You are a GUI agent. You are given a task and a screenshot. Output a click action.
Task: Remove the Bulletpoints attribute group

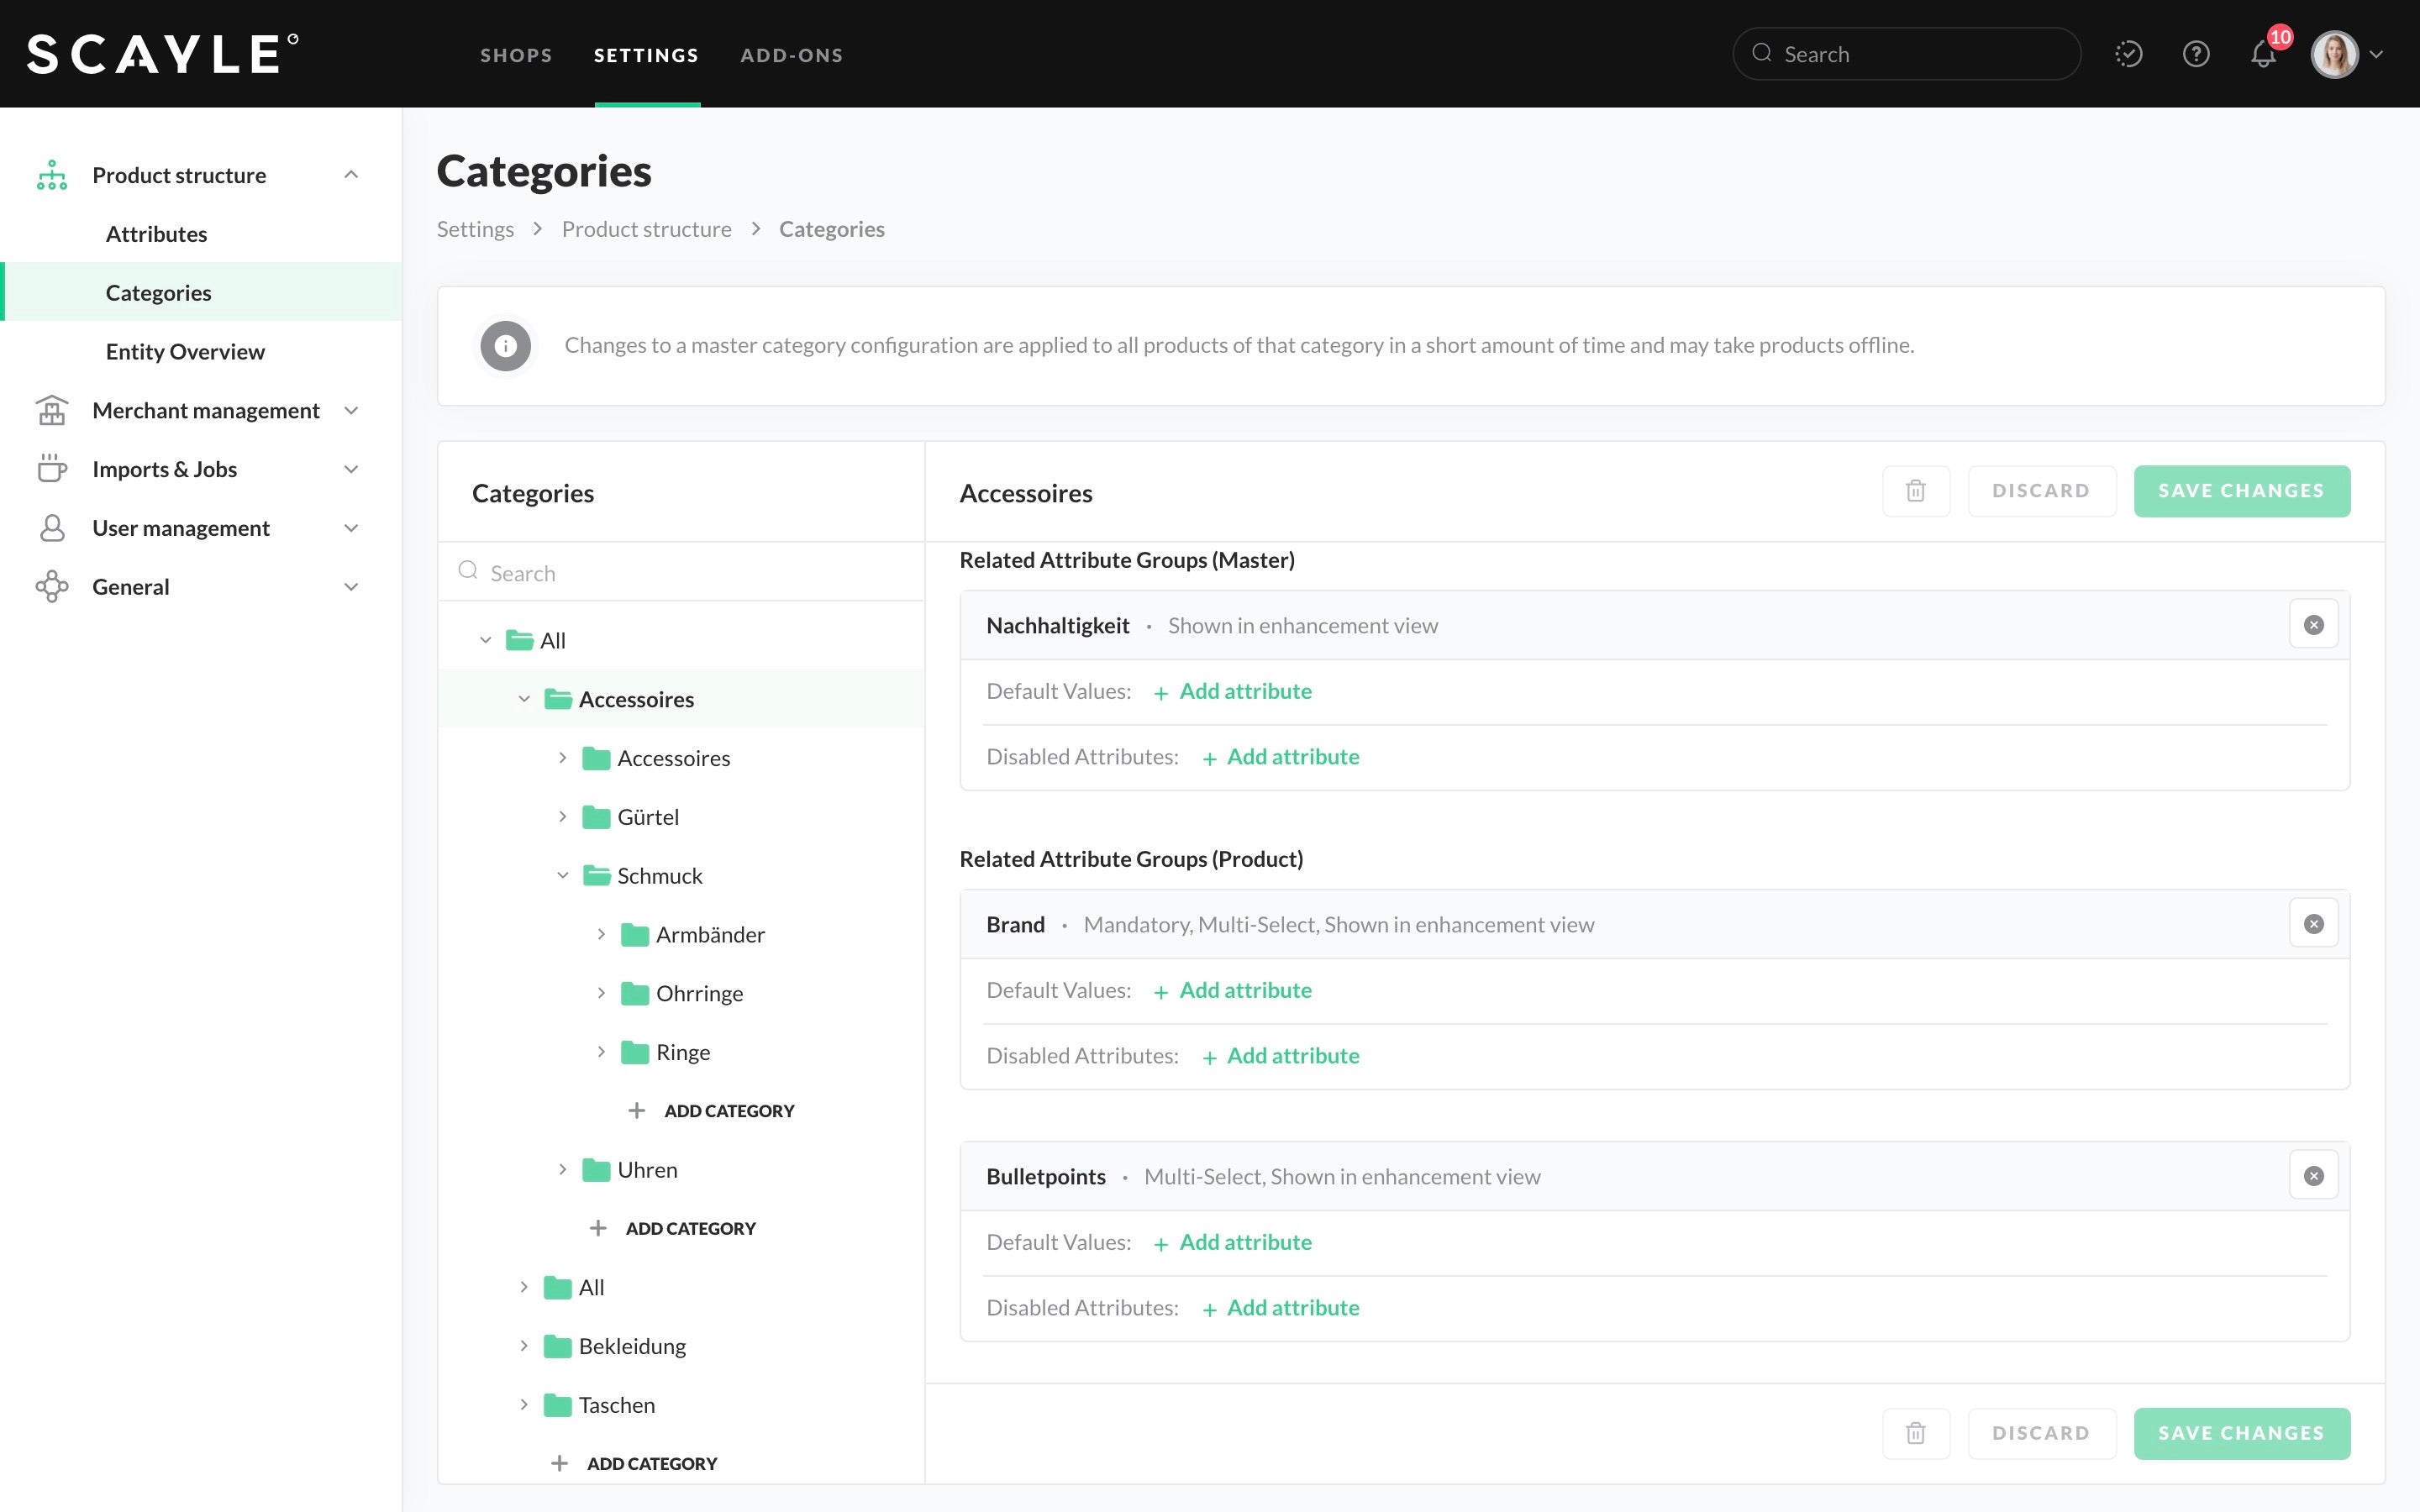(x=2313, y=1176)
